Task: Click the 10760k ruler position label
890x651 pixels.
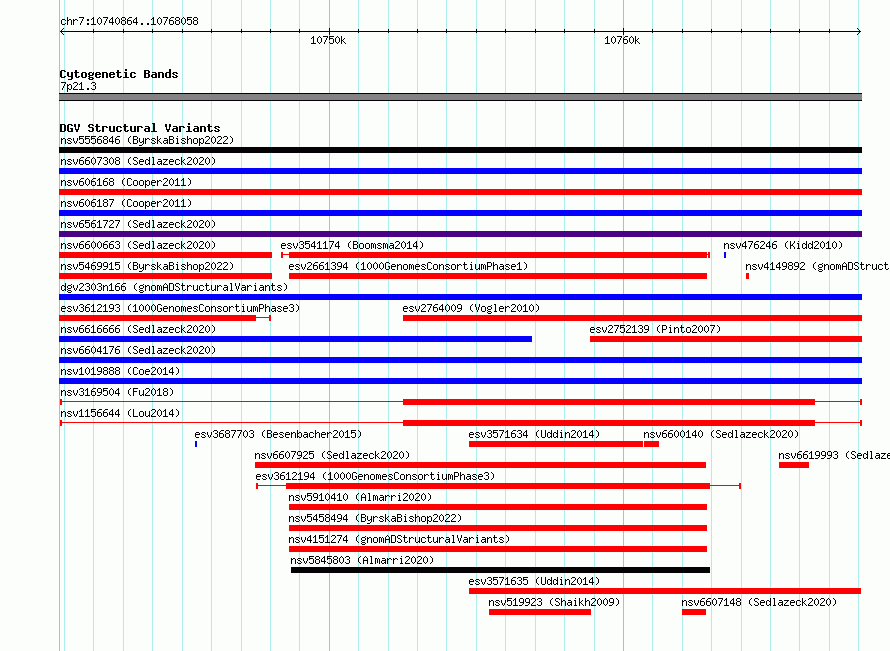Action: tap(622, 40)
